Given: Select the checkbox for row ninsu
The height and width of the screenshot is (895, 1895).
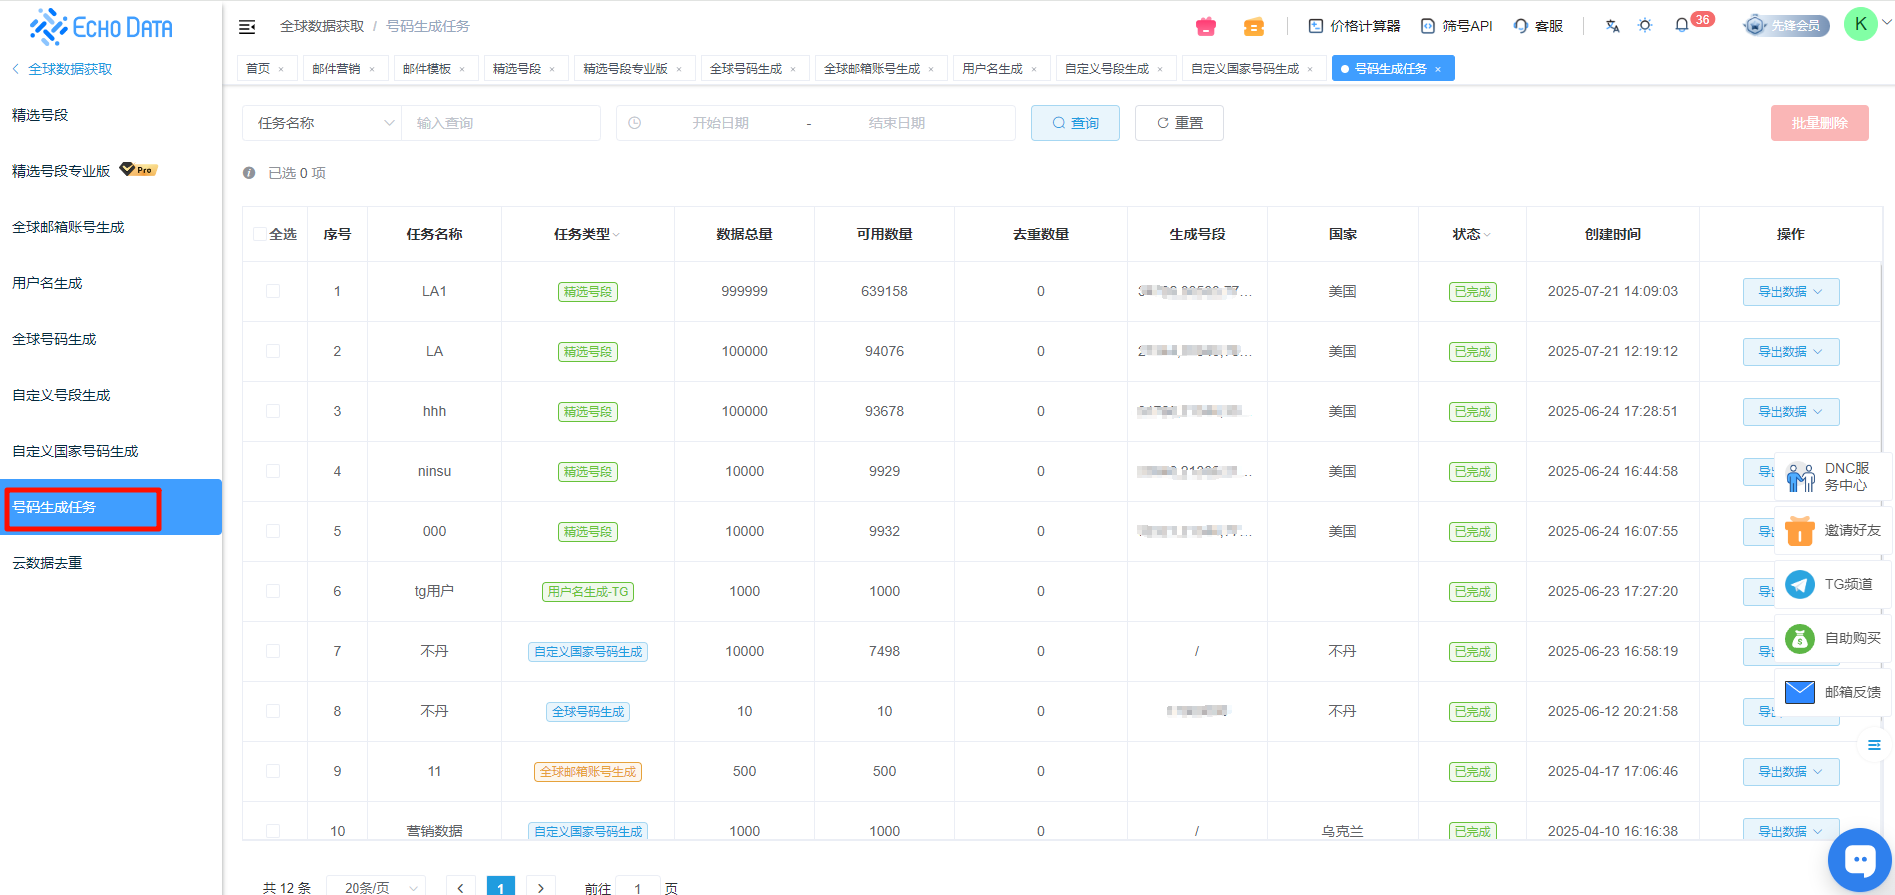Looking at the screenshot, I should point(273,471).
